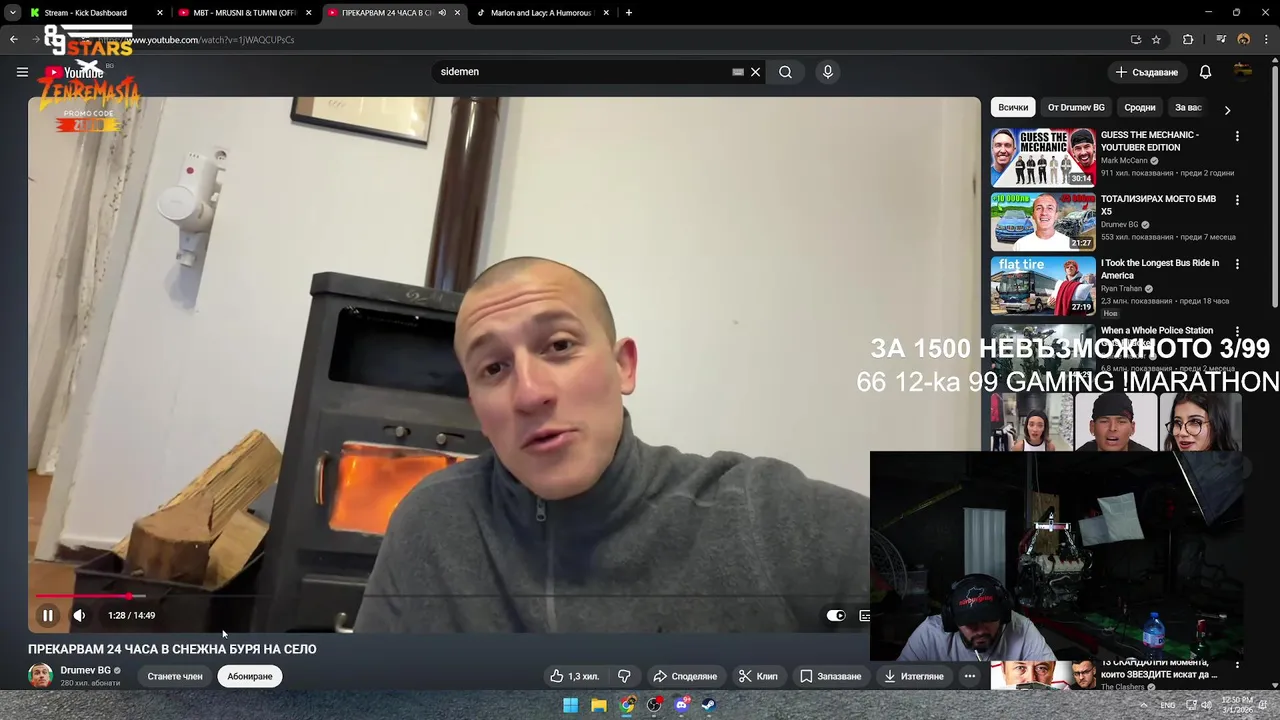Screen dimensions: 1280x720
Task: Open 'I Took the Longest Bus Ride' thumbnail
Action: pos(1043,285)
